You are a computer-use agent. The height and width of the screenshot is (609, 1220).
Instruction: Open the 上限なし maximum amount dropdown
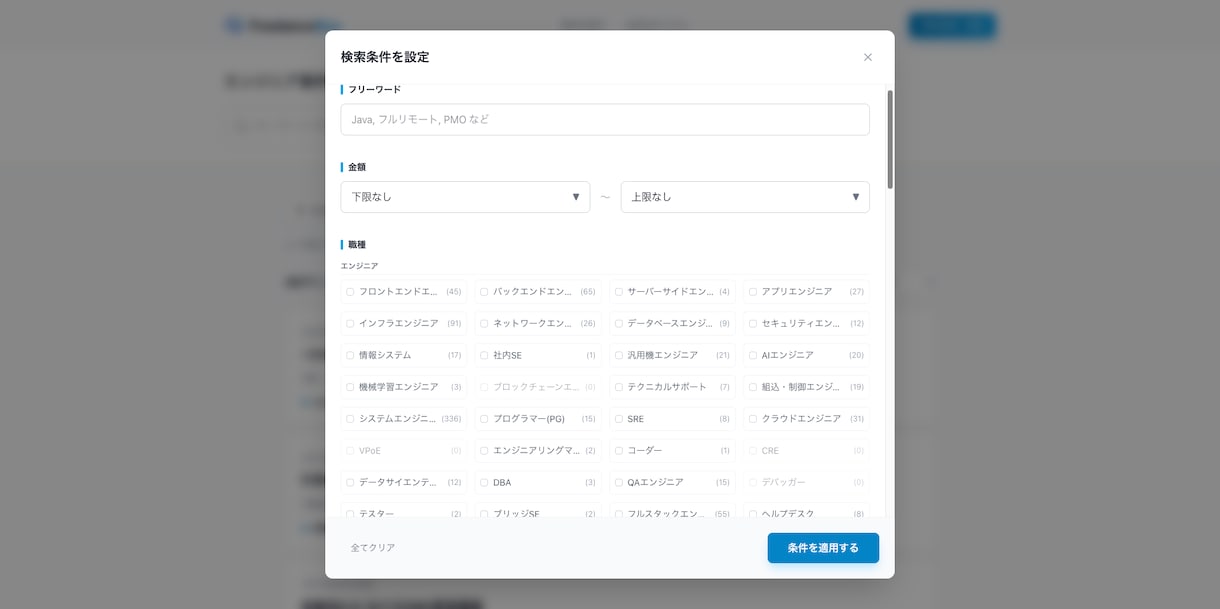745,197
